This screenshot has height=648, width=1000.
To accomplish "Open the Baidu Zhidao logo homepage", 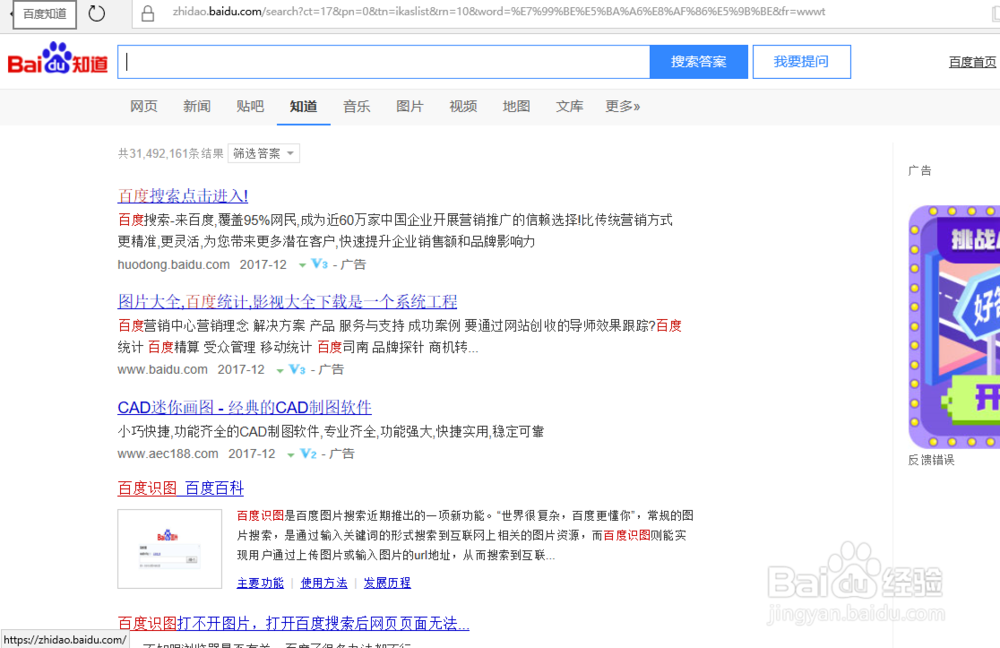I will coord(57,59).
